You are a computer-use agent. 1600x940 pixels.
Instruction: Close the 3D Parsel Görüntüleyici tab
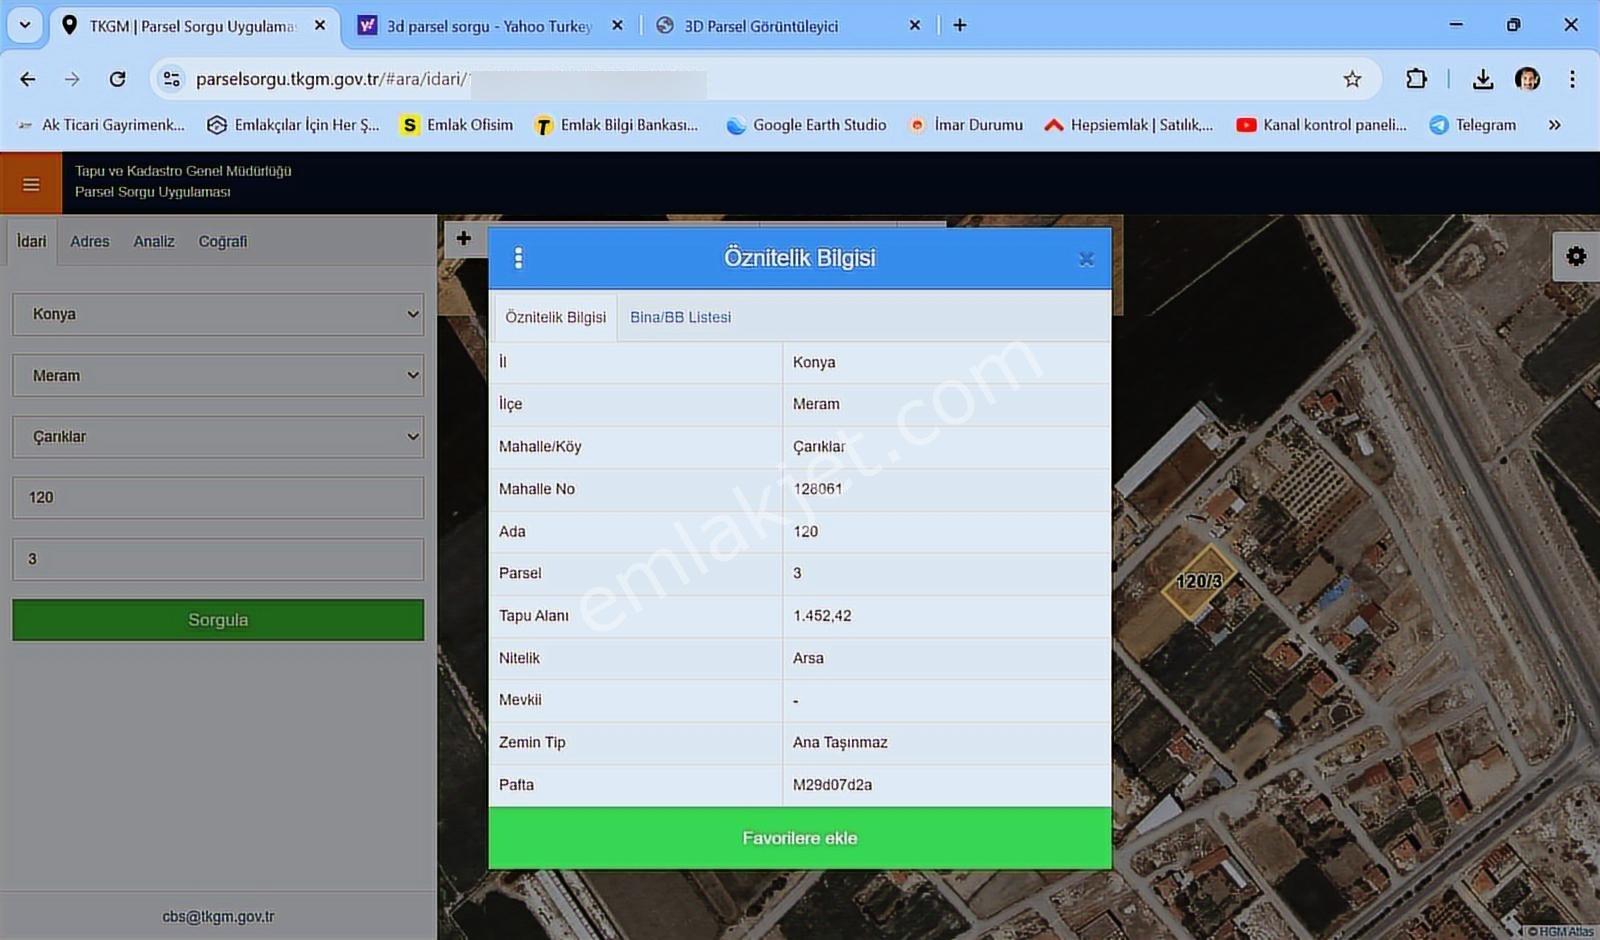[914, 25]
